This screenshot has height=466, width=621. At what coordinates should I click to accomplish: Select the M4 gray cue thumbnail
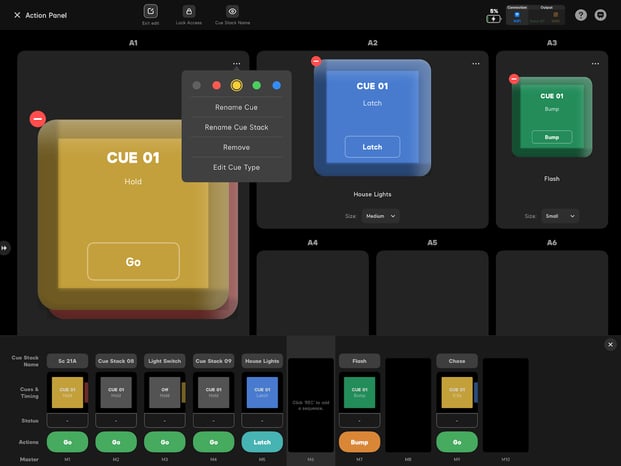pyautogui.click(x=213, y=392)
